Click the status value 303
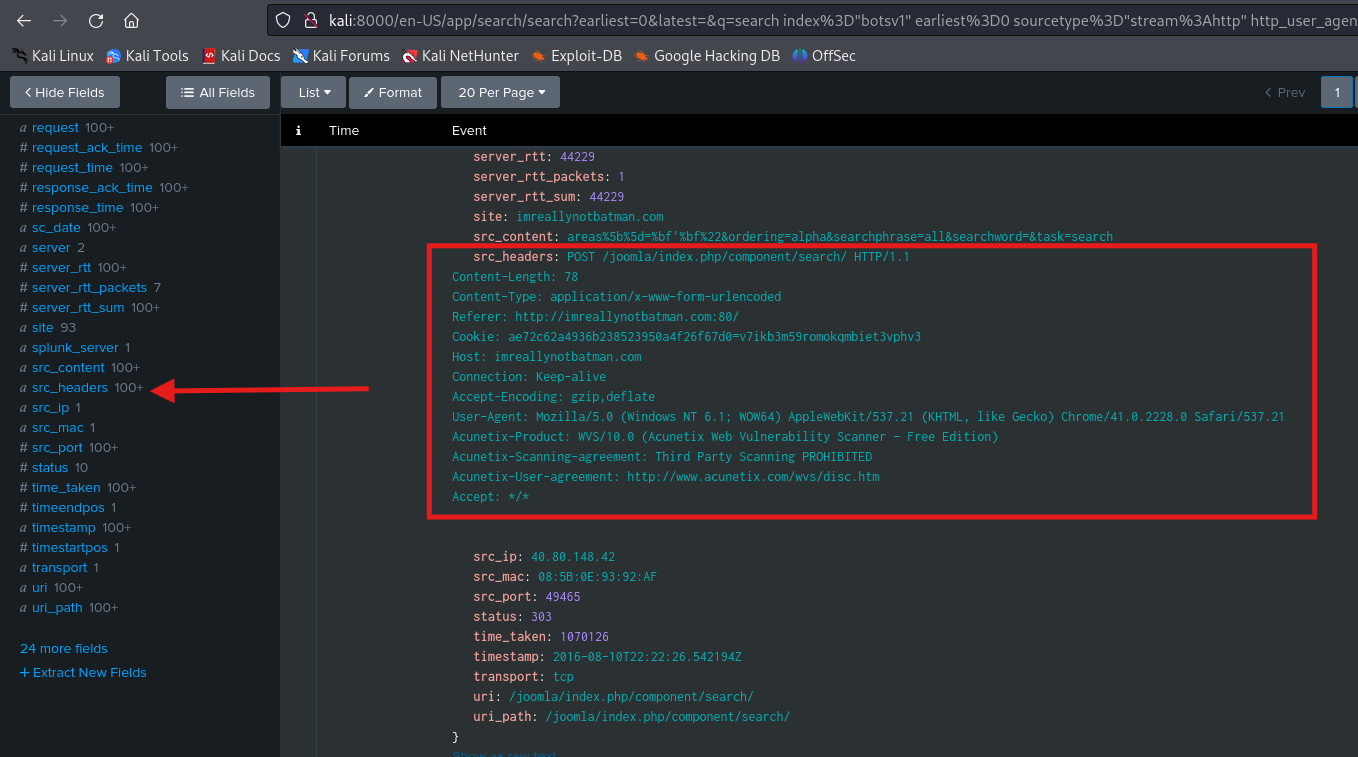The width and height of the screenshot is (1358, 757). pos(541,617)
